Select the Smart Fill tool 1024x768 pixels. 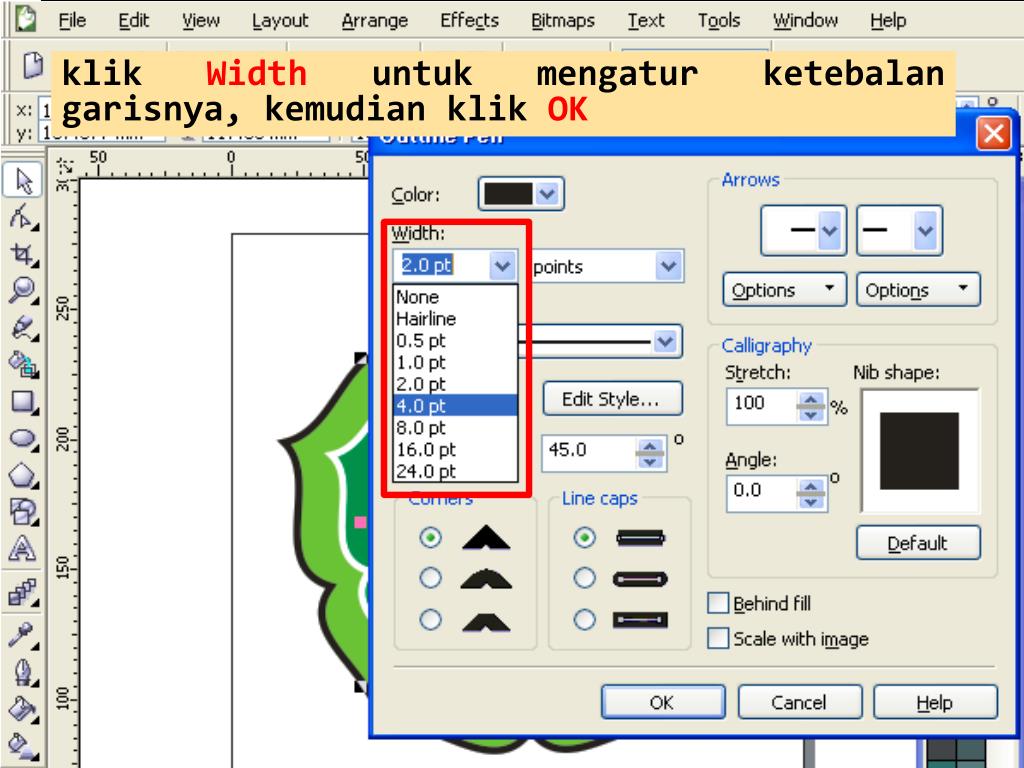(x=24, y=364)
